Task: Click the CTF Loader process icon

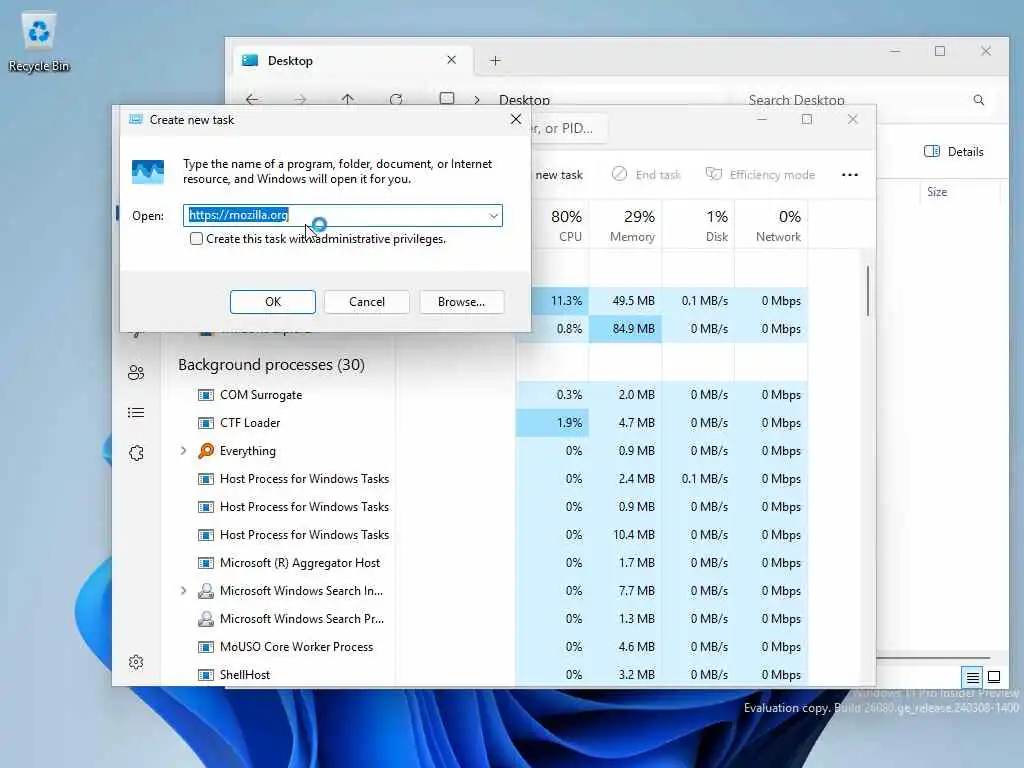Action: pyautogui.click(x=206, y=423)
